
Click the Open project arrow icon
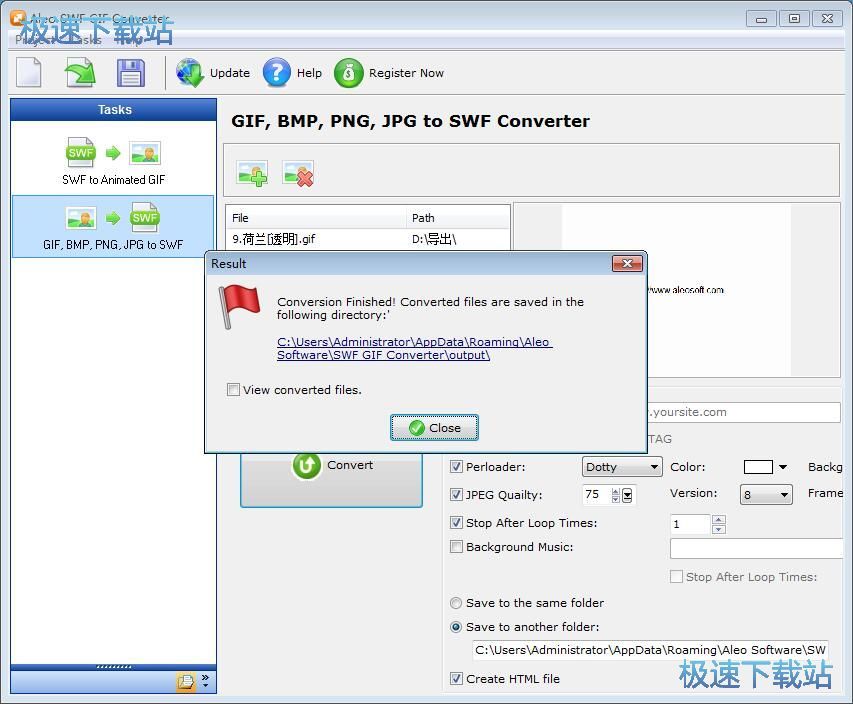click(80, 73)
